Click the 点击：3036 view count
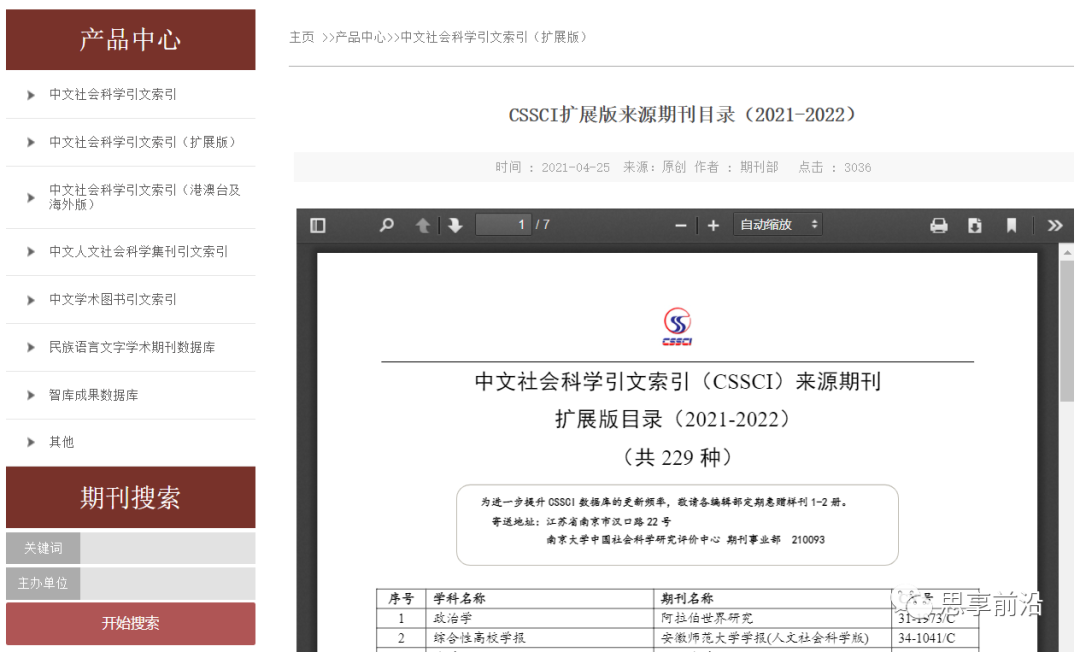The width and height of the screenshot is (1080, 652). coord(835,167)
